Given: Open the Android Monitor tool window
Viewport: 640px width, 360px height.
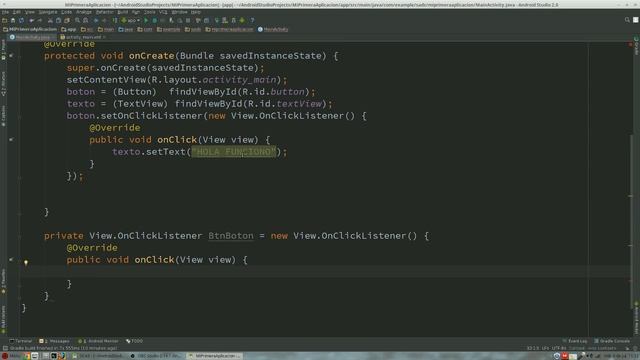Looking at the screenshot, I should tap(98, 341).
